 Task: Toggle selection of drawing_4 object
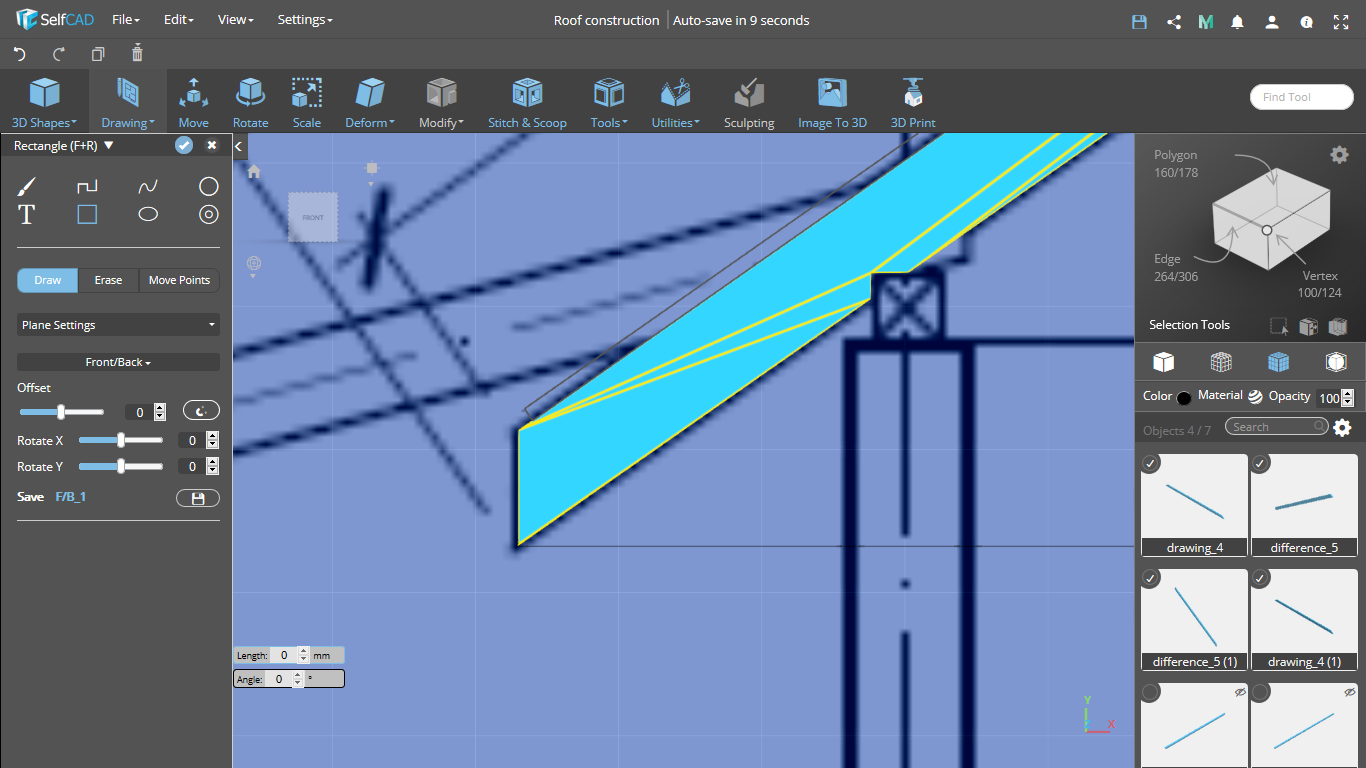[x=1150, y=463]
